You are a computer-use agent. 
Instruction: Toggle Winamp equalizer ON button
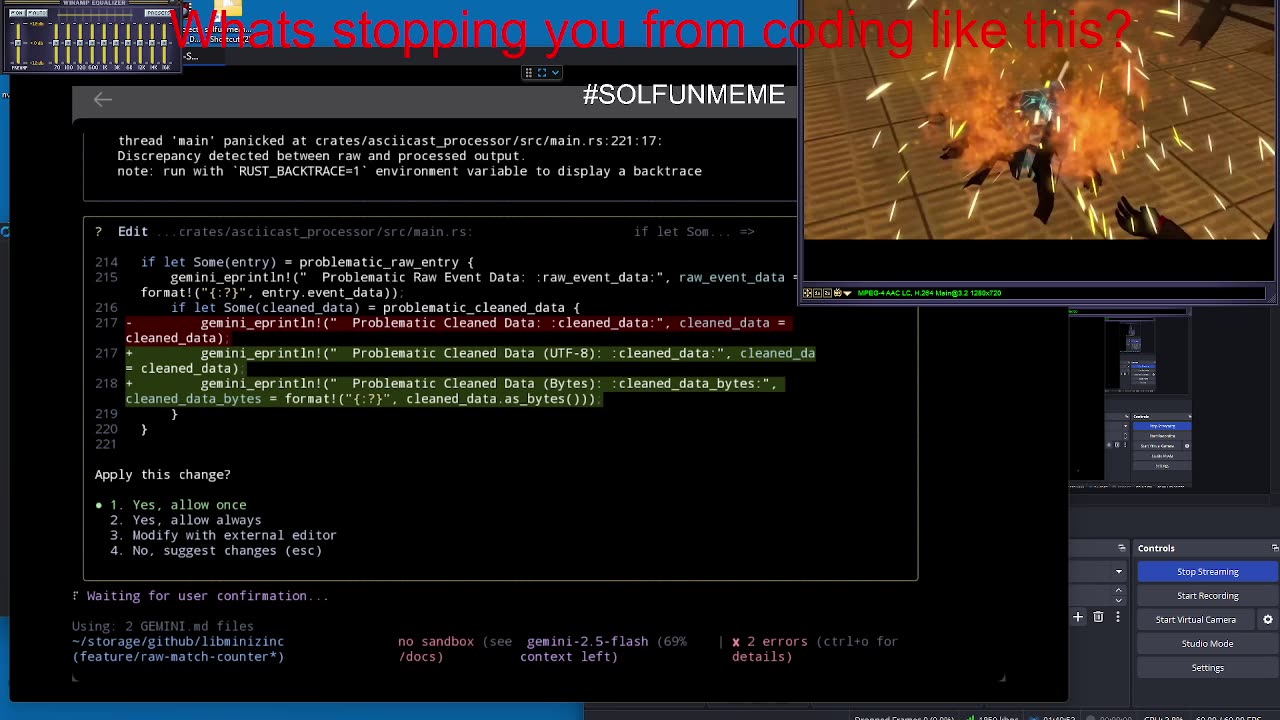[x=17, y=13]
